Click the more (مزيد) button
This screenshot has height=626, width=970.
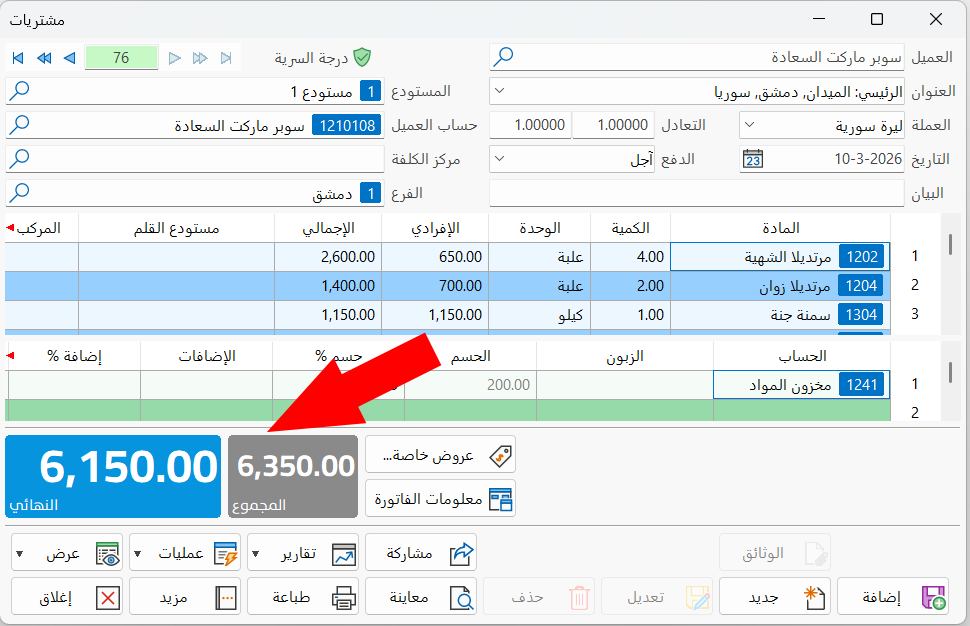(185, 597)
